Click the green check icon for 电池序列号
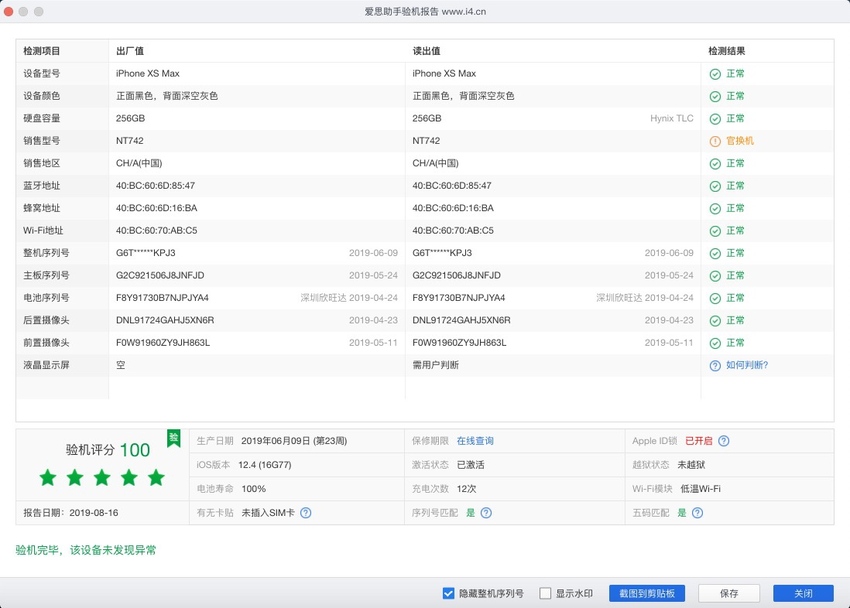 tap(715, 298)
